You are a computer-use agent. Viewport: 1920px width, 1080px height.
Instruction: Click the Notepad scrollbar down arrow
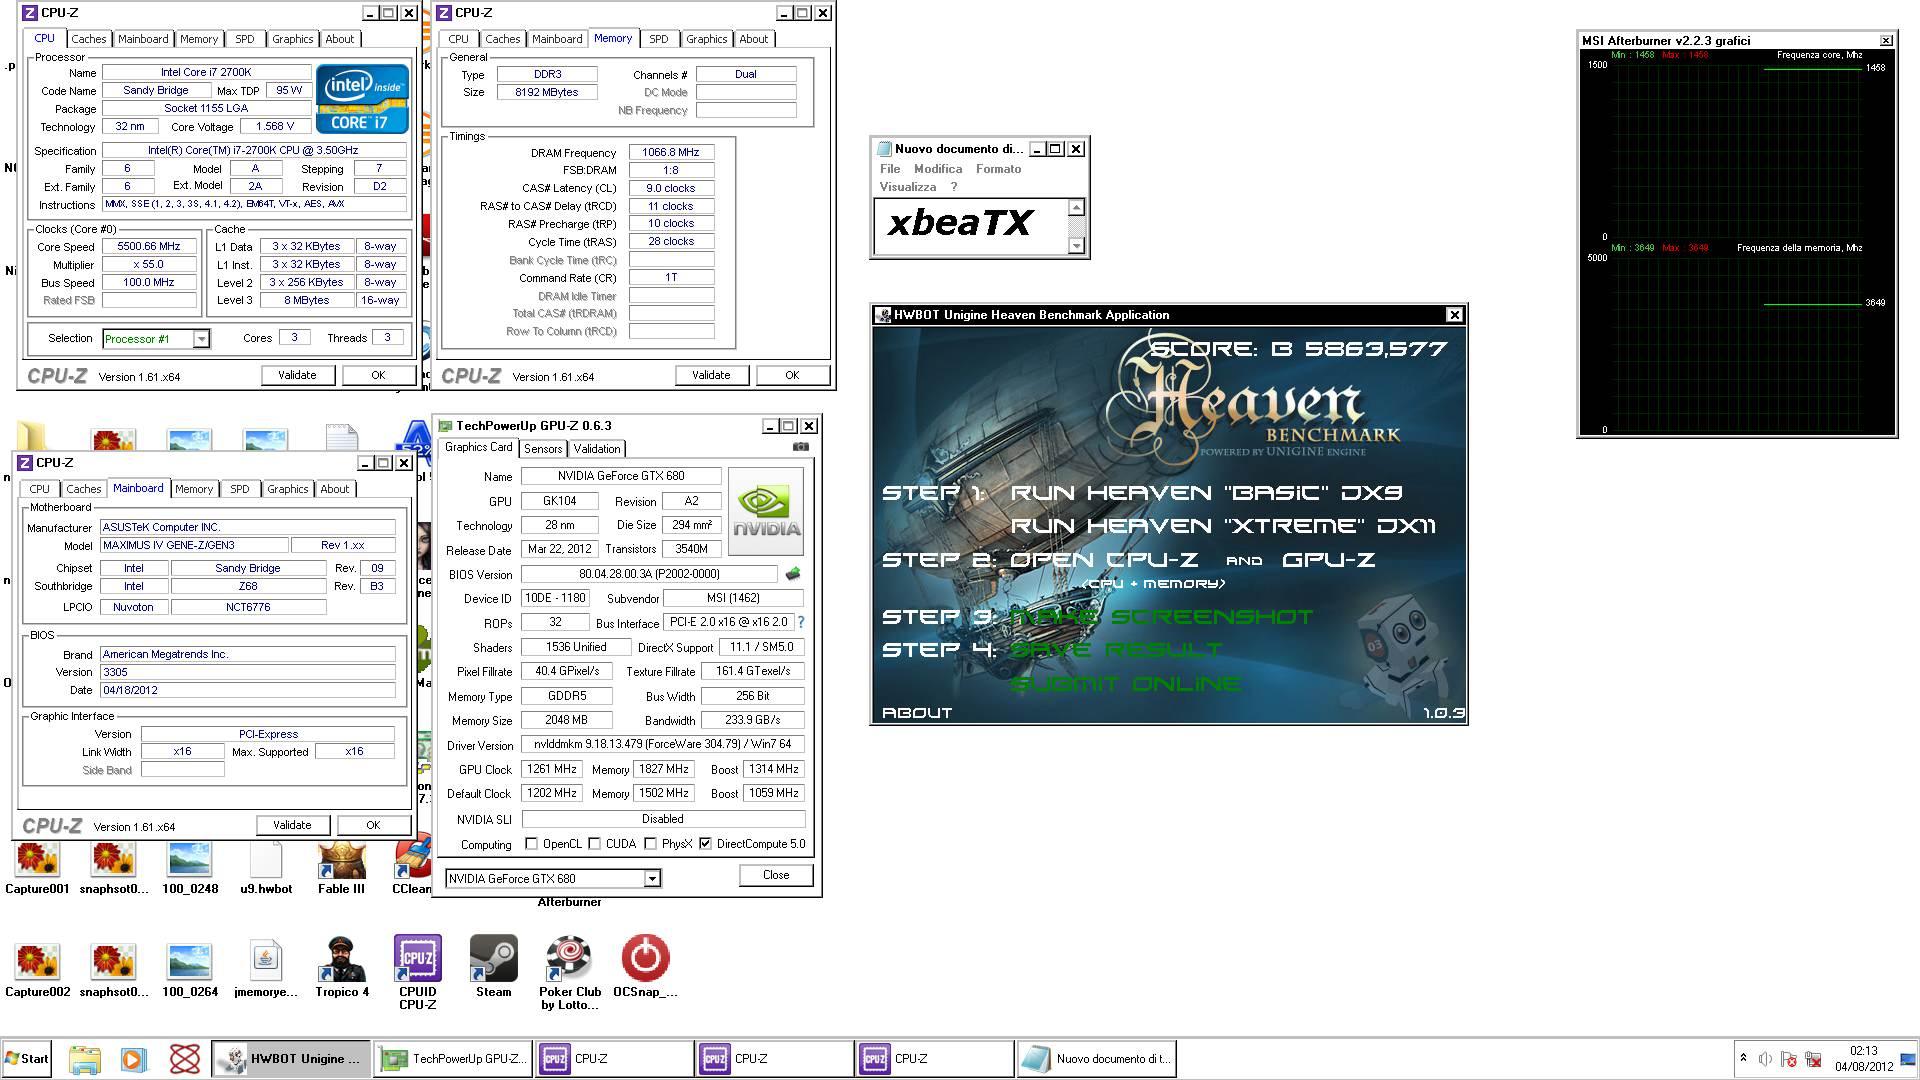pyautogui.click(x=1076, y=245)
